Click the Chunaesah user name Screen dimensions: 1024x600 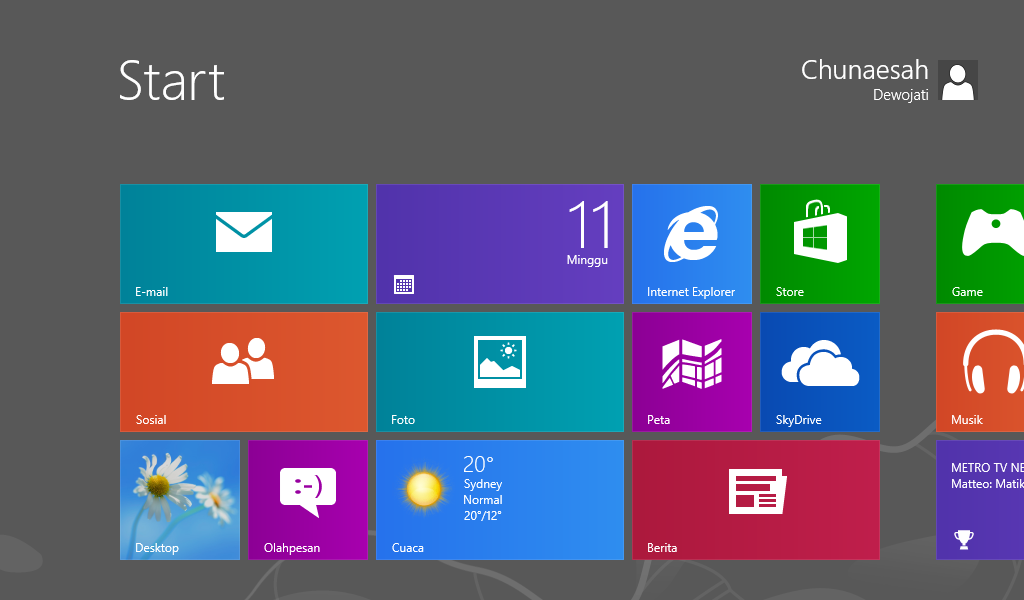click(865, 70)
